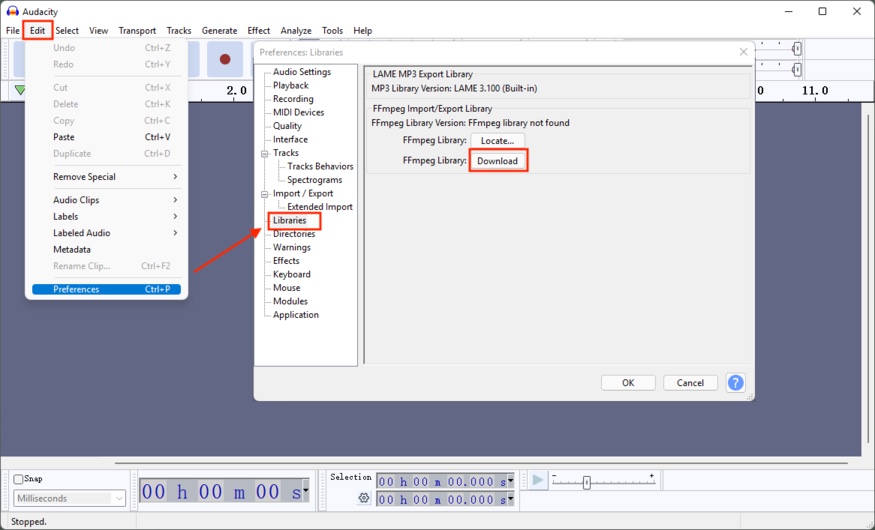
Task: Click the top-right meter slider handle
Action: 797,49
